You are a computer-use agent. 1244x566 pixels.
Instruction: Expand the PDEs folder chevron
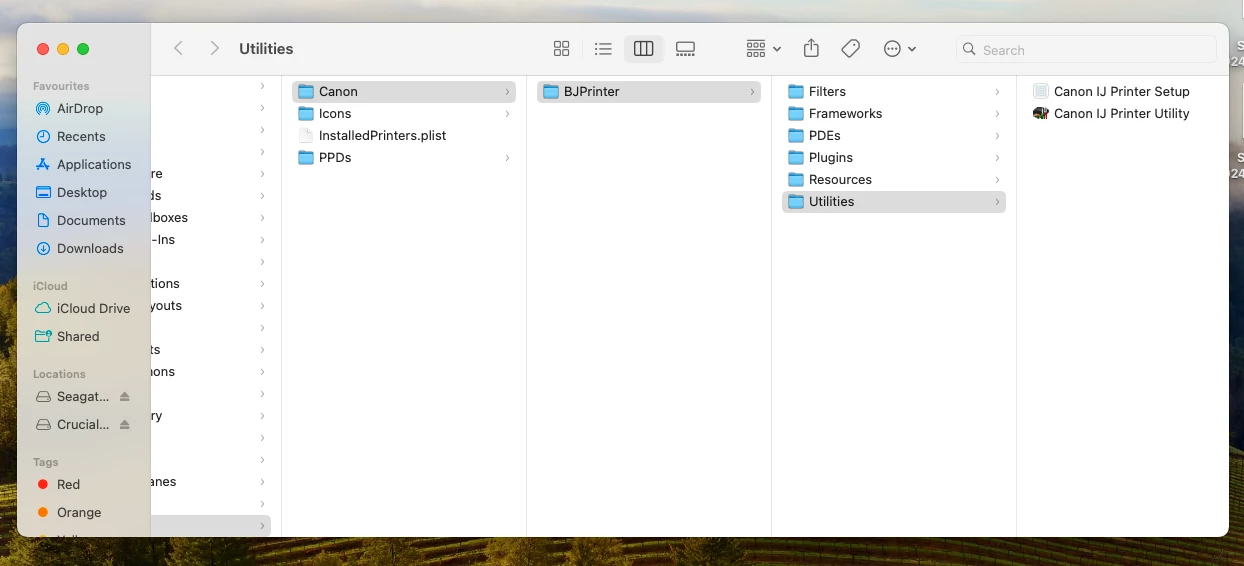click(997, 136)
